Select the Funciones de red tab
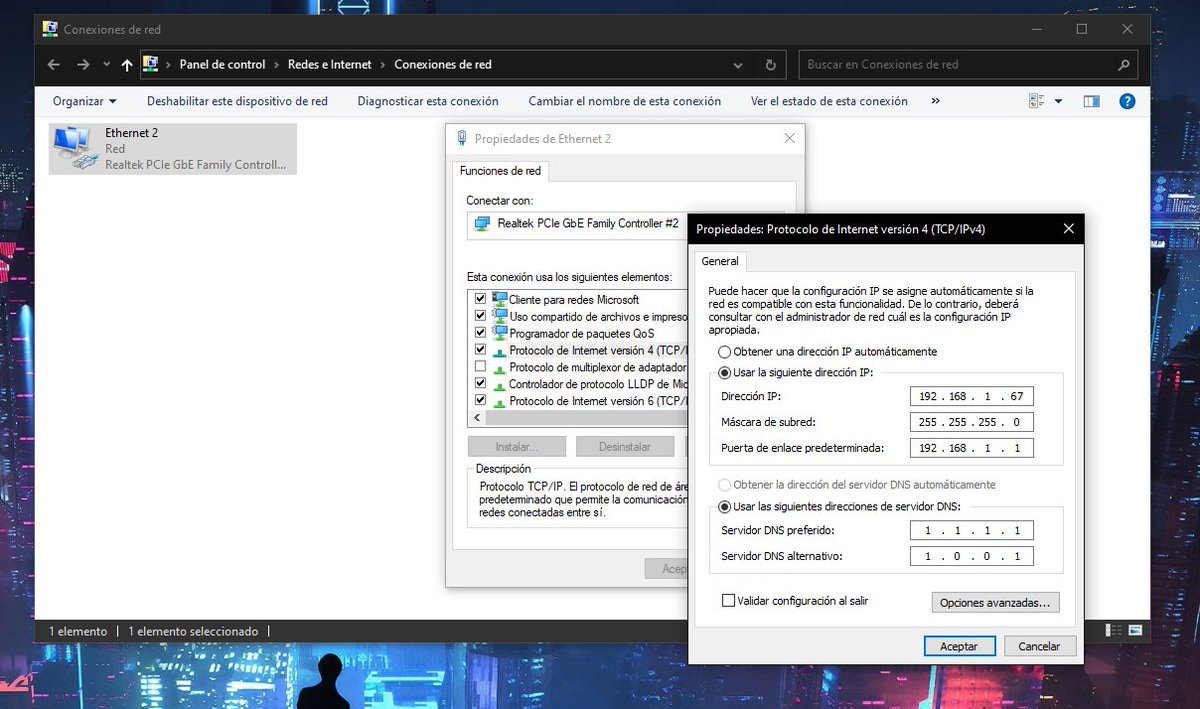 pyautogui.click(x=498, y=171)
